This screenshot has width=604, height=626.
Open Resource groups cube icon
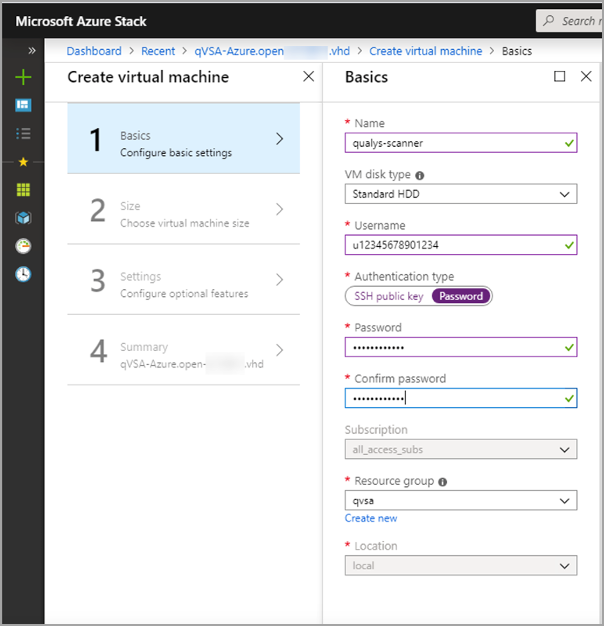[23, 218]
